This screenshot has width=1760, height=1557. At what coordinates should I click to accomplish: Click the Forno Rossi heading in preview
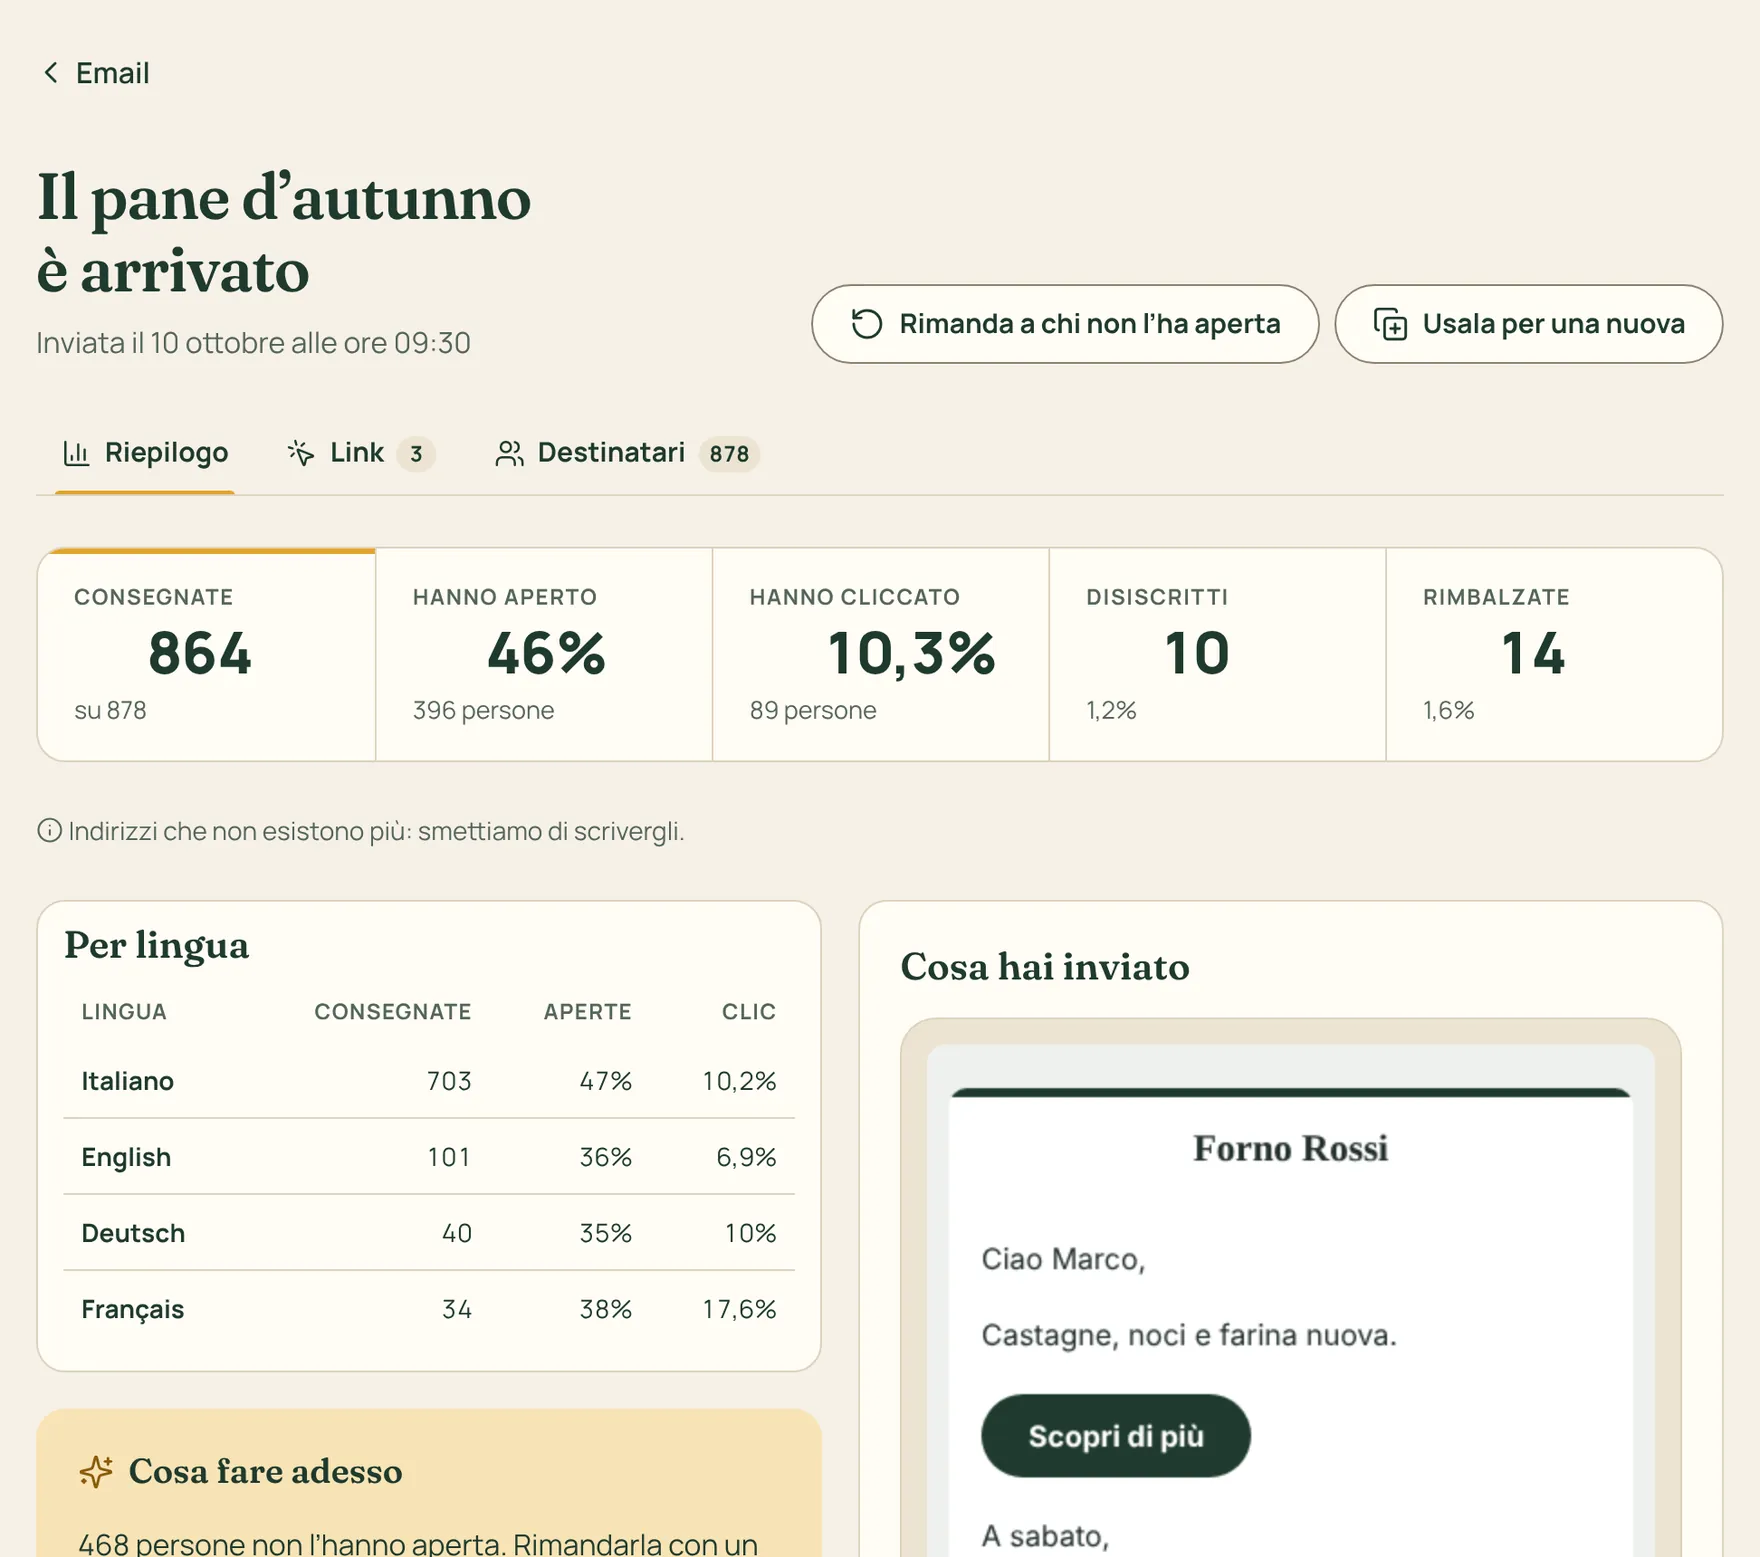(1291, 1148)
